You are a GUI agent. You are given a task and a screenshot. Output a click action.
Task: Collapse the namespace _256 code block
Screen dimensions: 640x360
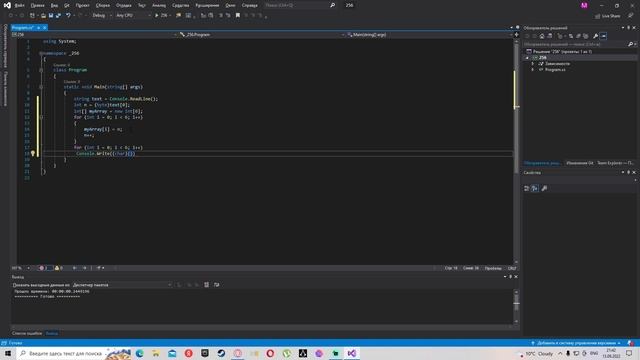click(x=41, y=53)
